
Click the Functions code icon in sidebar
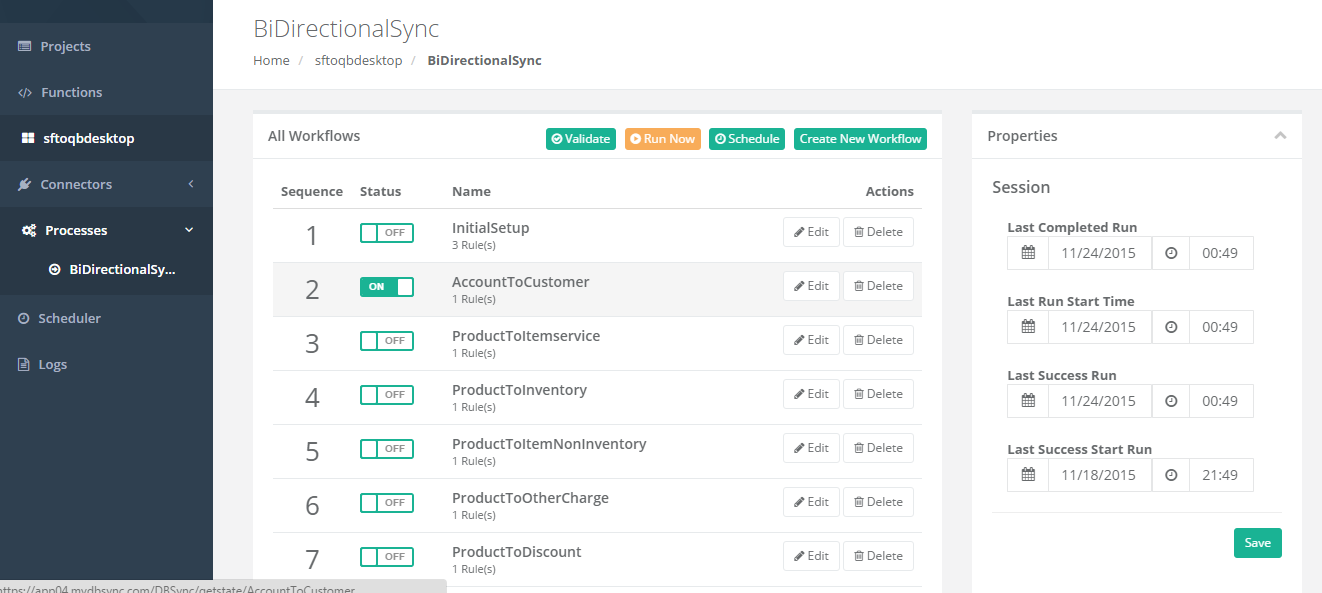click(25, 93)
